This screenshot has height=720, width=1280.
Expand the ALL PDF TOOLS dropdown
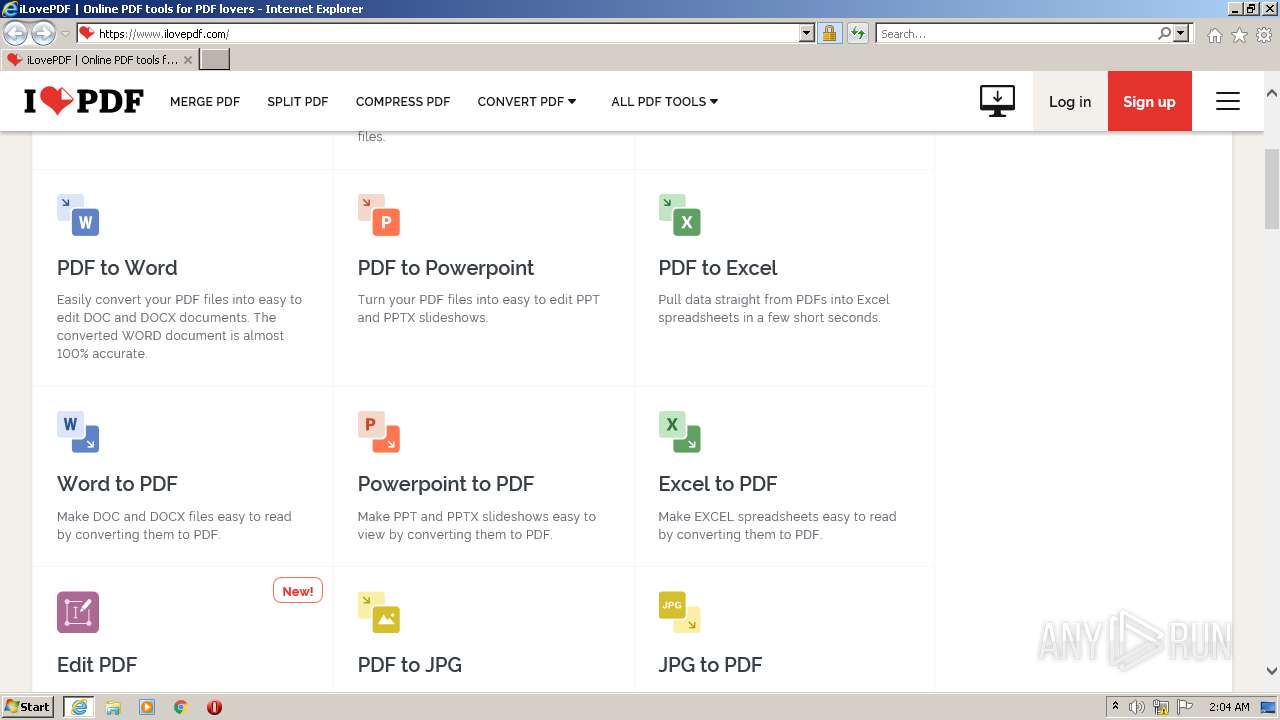[x=665, y=102]
